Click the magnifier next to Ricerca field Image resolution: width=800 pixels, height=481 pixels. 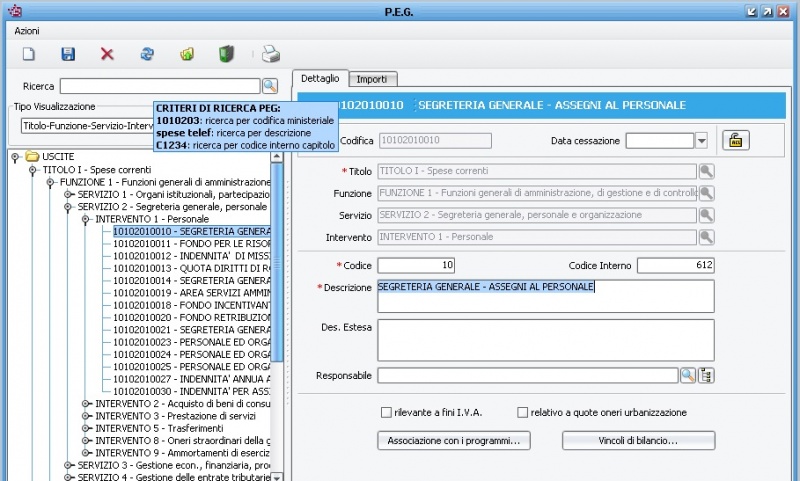tap(269, 87)
